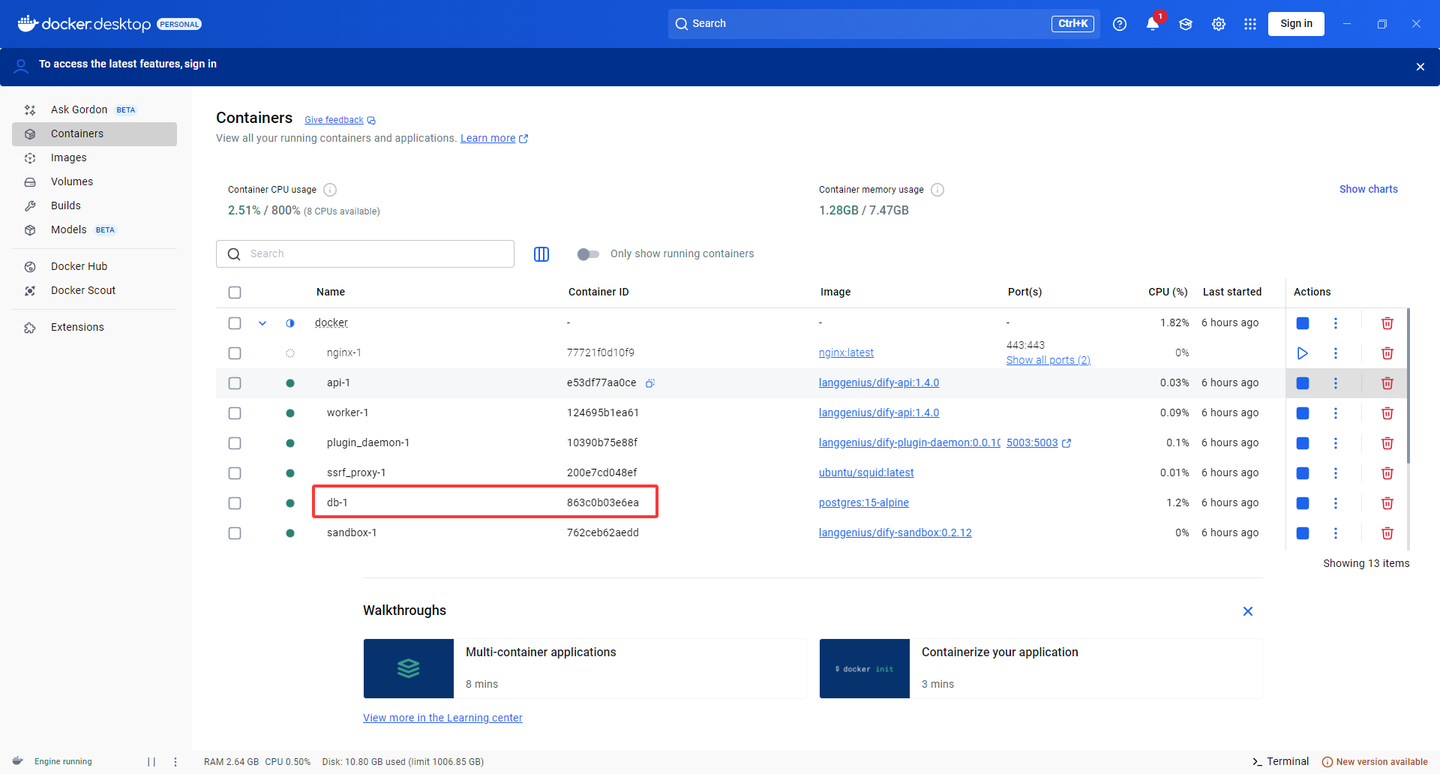
Task: Enable Only show running containers
Action: click(588, 253)
